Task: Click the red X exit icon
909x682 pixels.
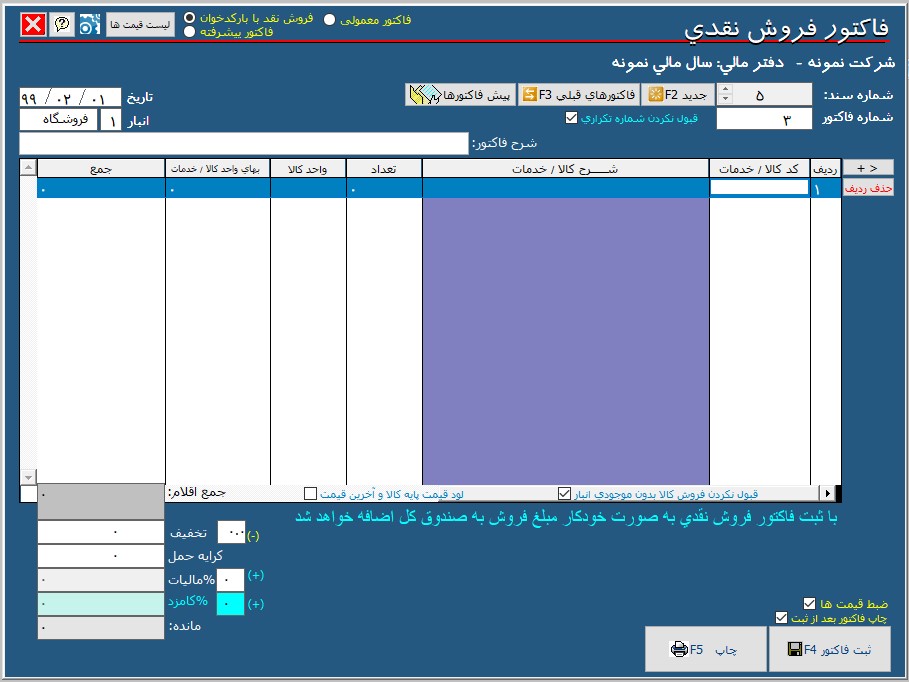Action: click(x=34, y=25)
